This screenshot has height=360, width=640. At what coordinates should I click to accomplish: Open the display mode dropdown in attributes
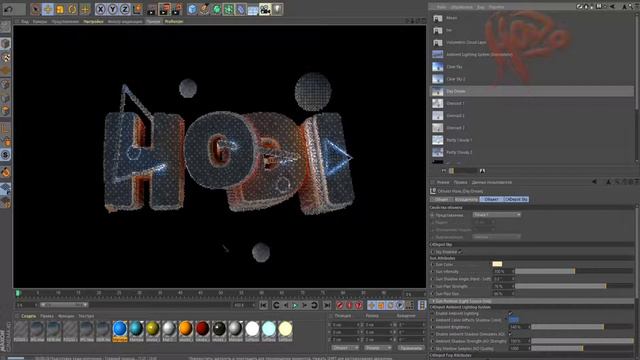497,215
